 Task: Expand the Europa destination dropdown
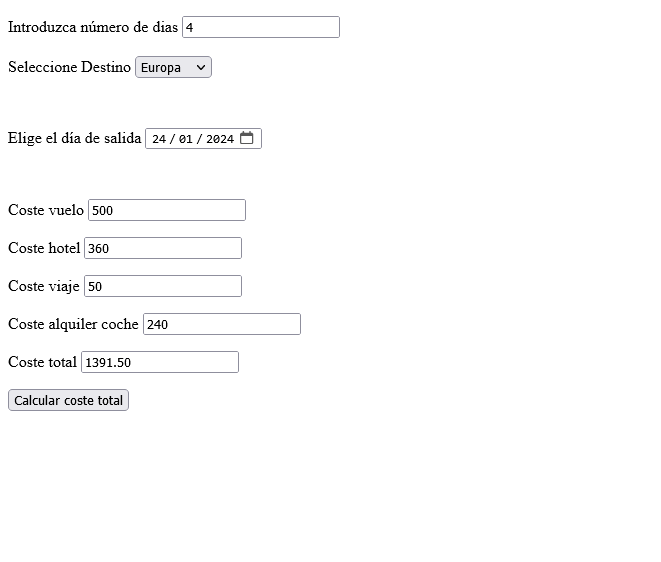coord(172,67)
